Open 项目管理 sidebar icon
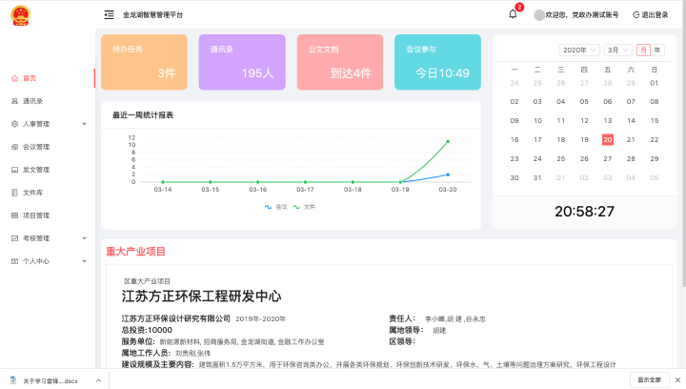The image size is (686, 389). 14,215
